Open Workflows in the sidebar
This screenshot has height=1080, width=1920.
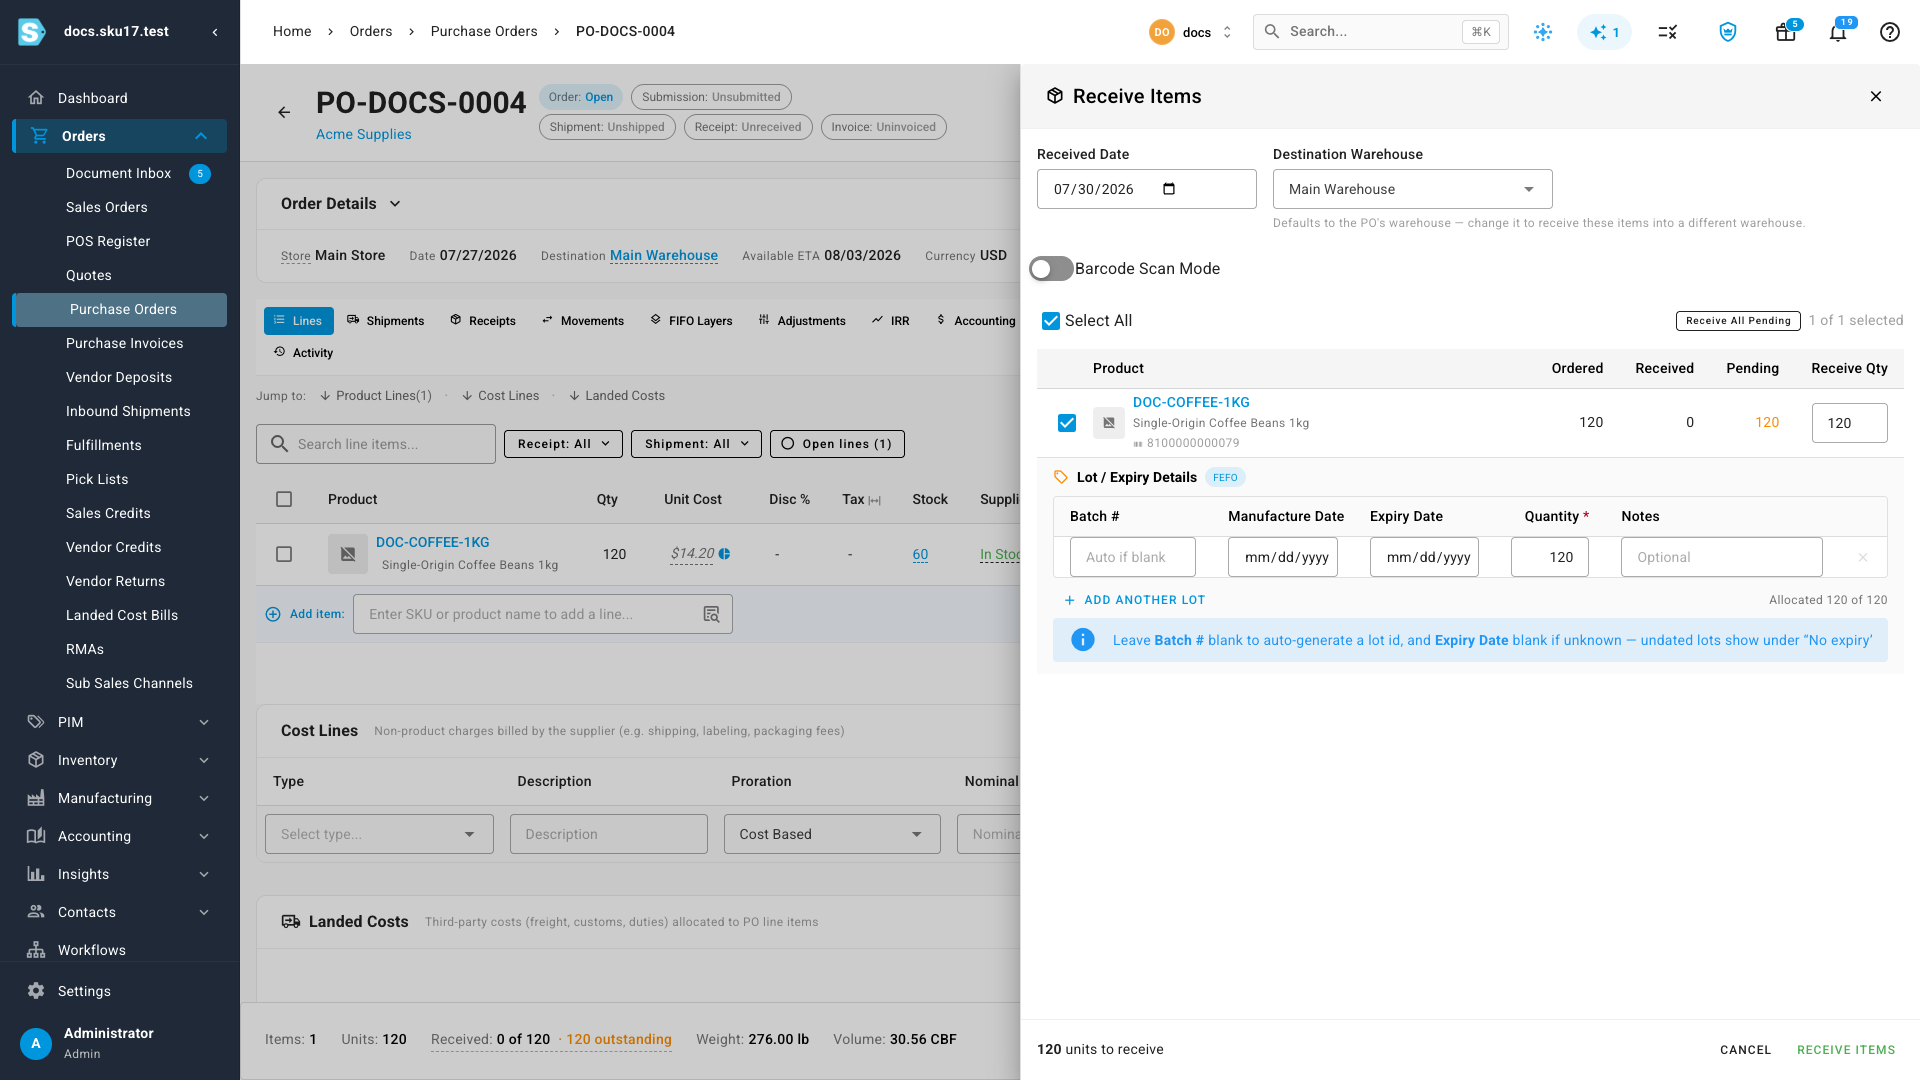(119, 950)
